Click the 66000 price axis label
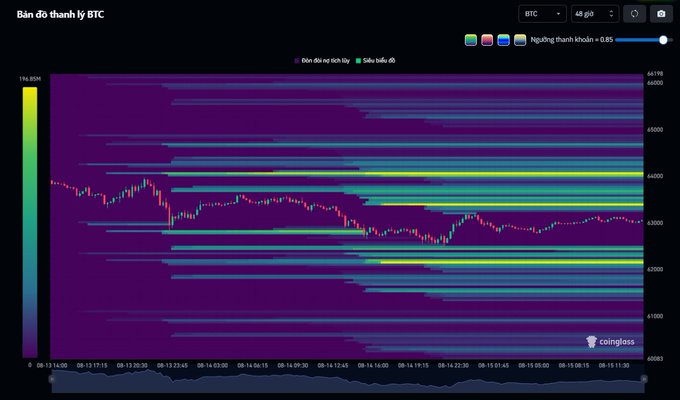Screen dimensions: 680x400 (x=655, y=83)
